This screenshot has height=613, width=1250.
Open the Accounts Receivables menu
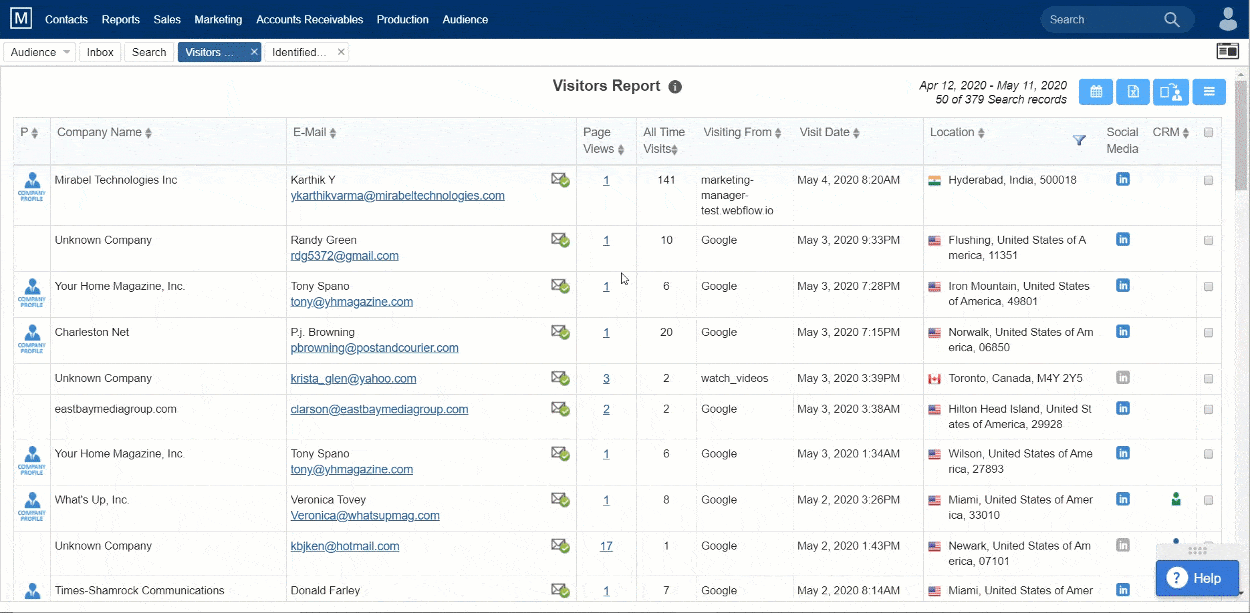pyautogui.click(x=310, y=19)
